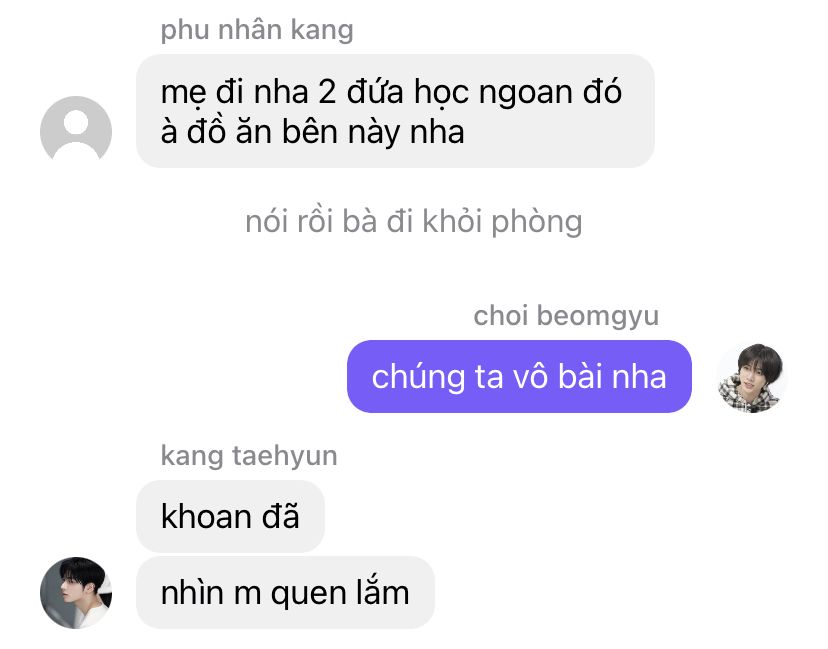Tap the word "bài" in the purple message

[580, 377]
